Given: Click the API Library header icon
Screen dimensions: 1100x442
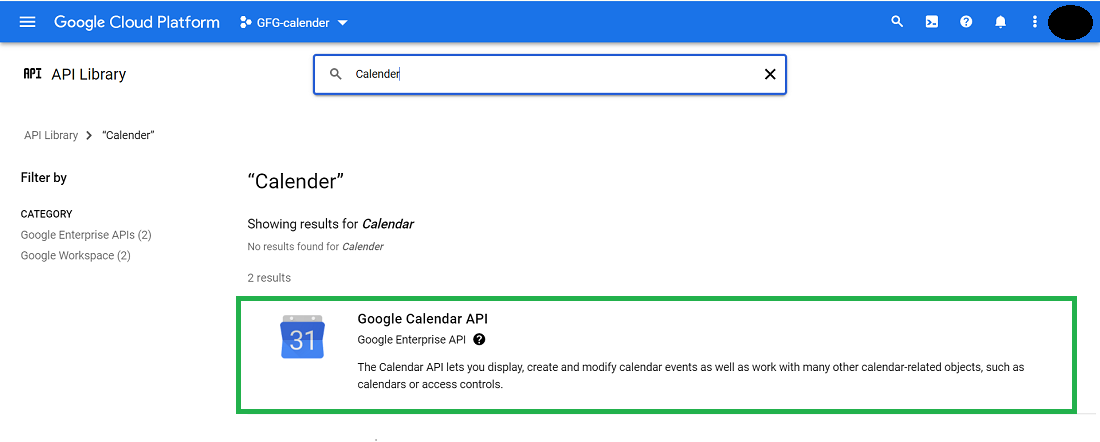Looking at the screenshot, I should [32, 74].
